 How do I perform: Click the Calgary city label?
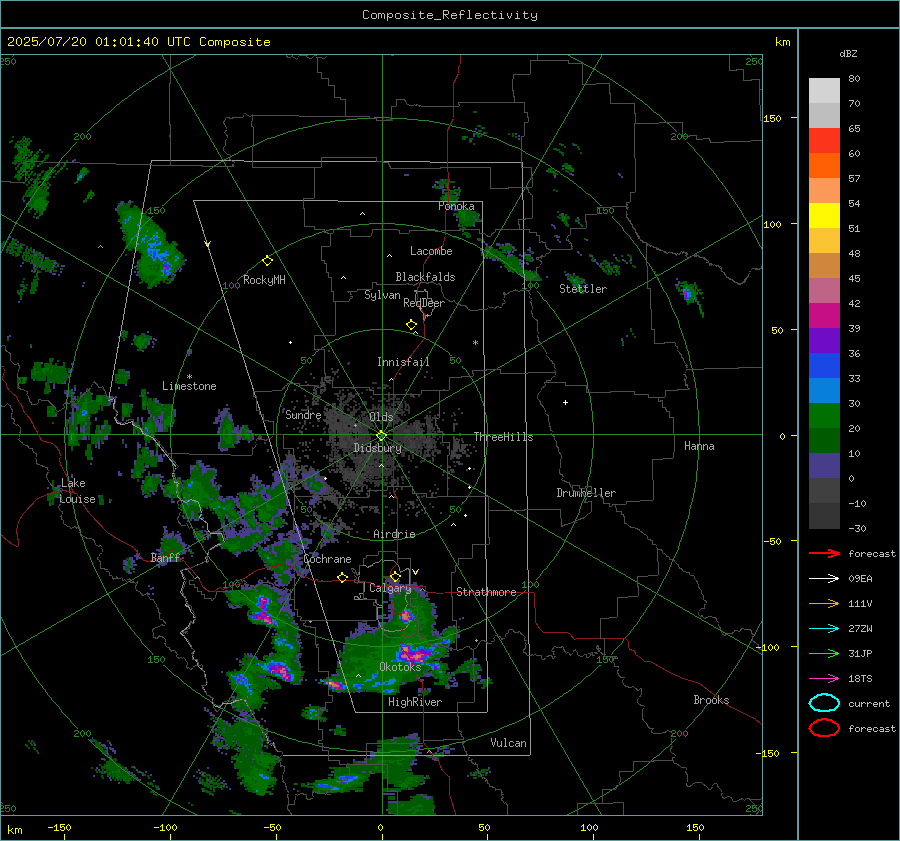(390, 588)
